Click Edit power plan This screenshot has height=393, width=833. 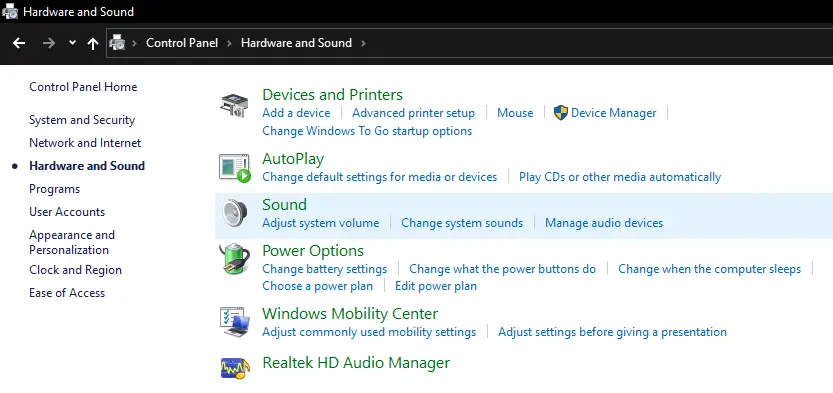tap(436, 286)
